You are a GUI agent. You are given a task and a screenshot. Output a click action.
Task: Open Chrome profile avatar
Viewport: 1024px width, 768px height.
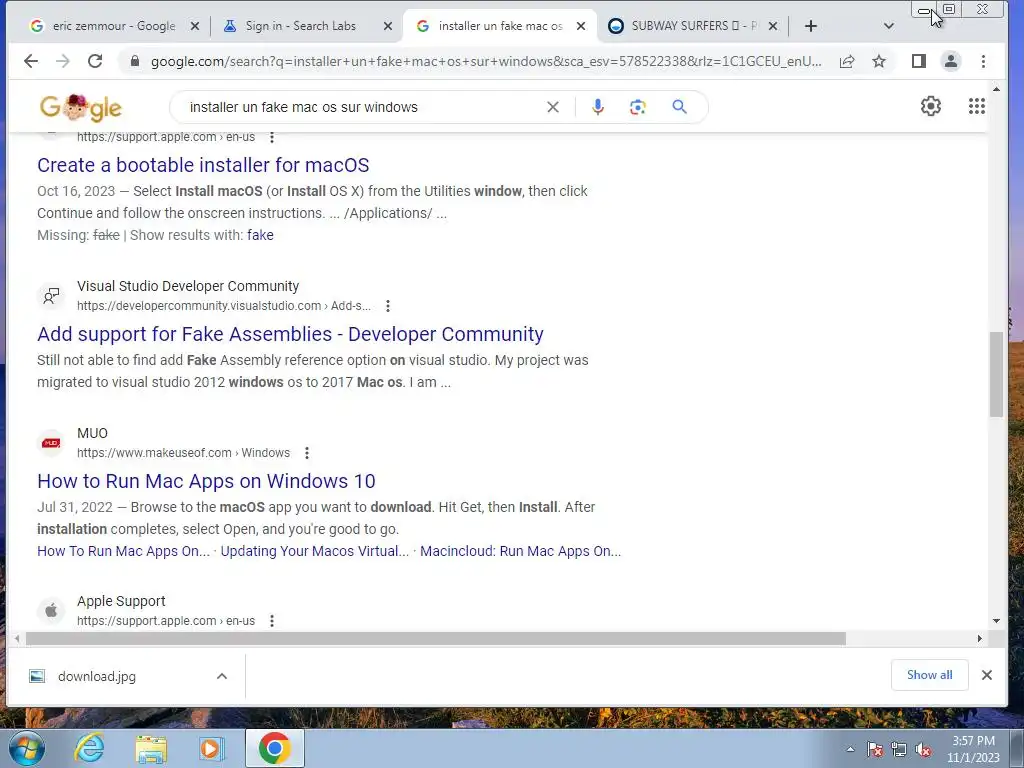pos(951,61)
